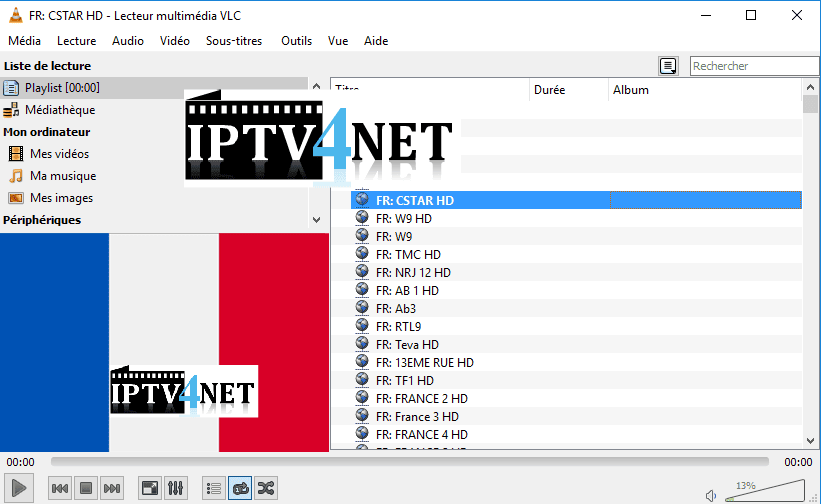The width and height of the screenshot is (821, 504).
Task: Open Mes vidéos in the sidebar
Action: click(59, 154)
